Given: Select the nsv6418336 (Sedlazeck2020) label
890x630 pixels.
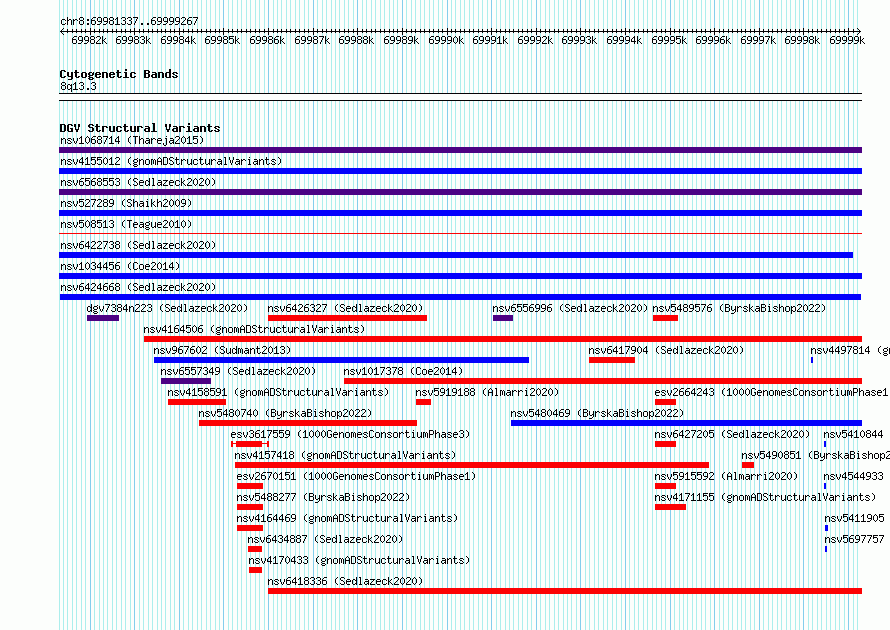Looking at the screenshot, I should coord(345,581).
